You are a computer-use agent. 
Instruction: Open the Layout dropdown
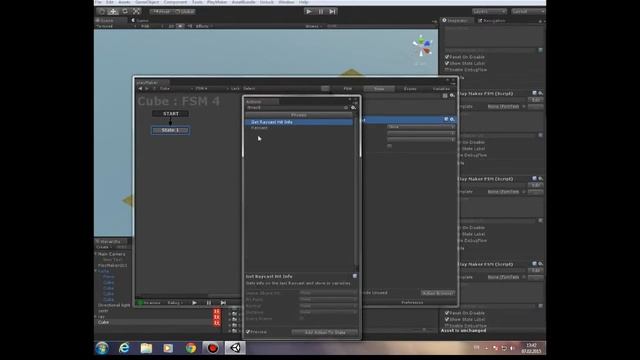(x=529, y=11)
